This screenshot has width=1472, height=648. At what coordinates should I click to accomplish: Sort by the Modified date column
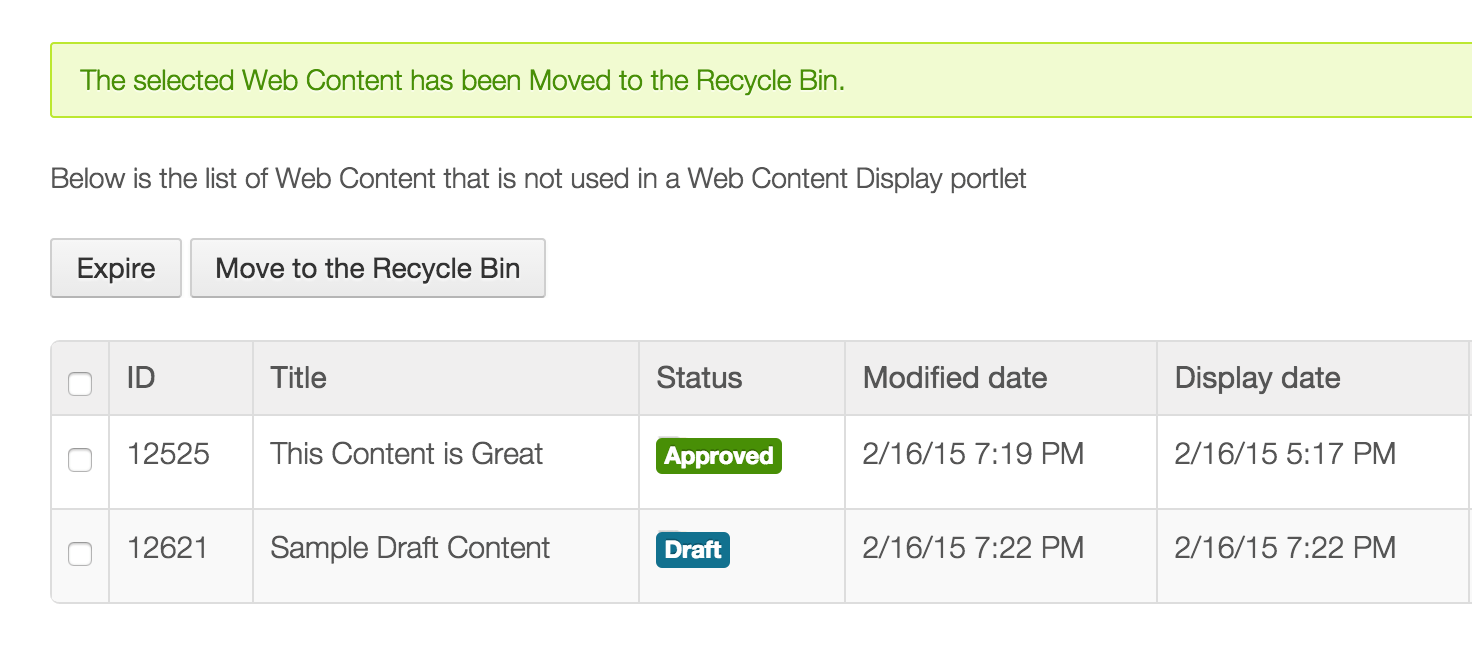955,378
